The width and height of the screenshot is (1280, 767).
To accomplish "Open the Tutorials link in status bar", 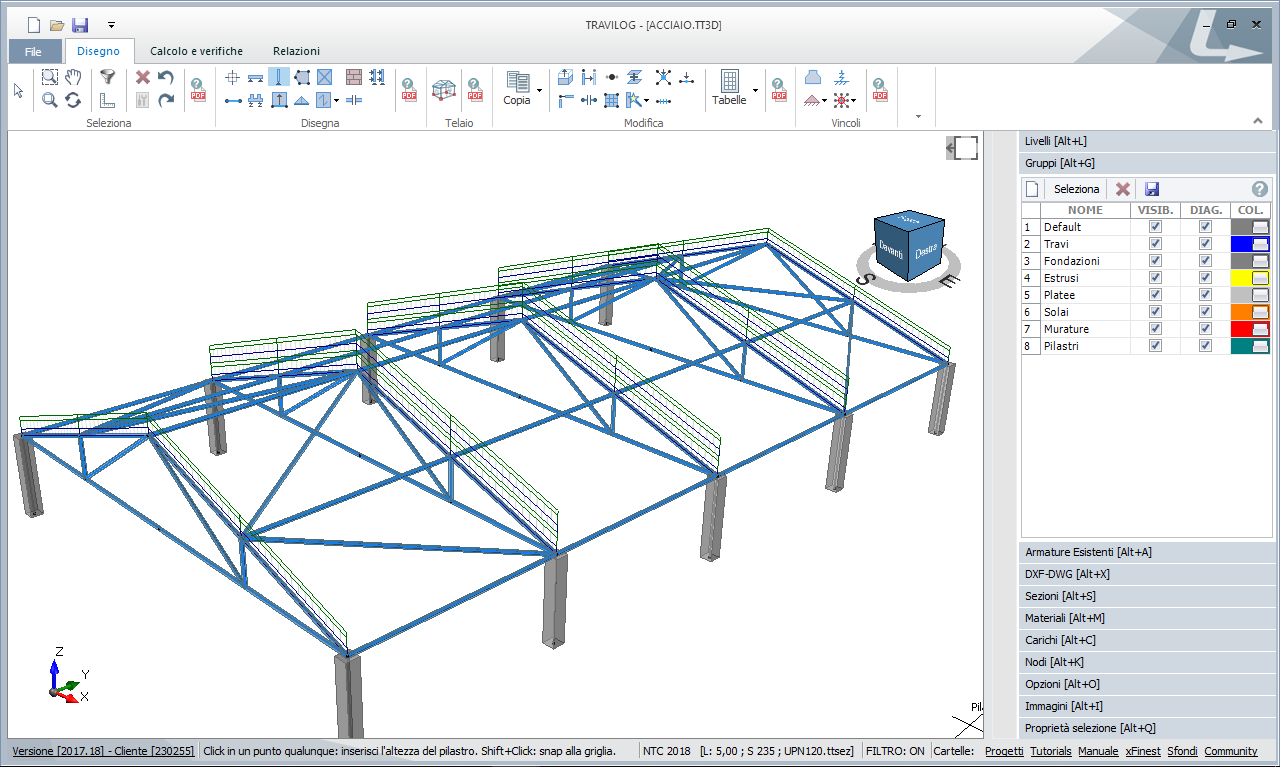I will (x=1050, y=751).
